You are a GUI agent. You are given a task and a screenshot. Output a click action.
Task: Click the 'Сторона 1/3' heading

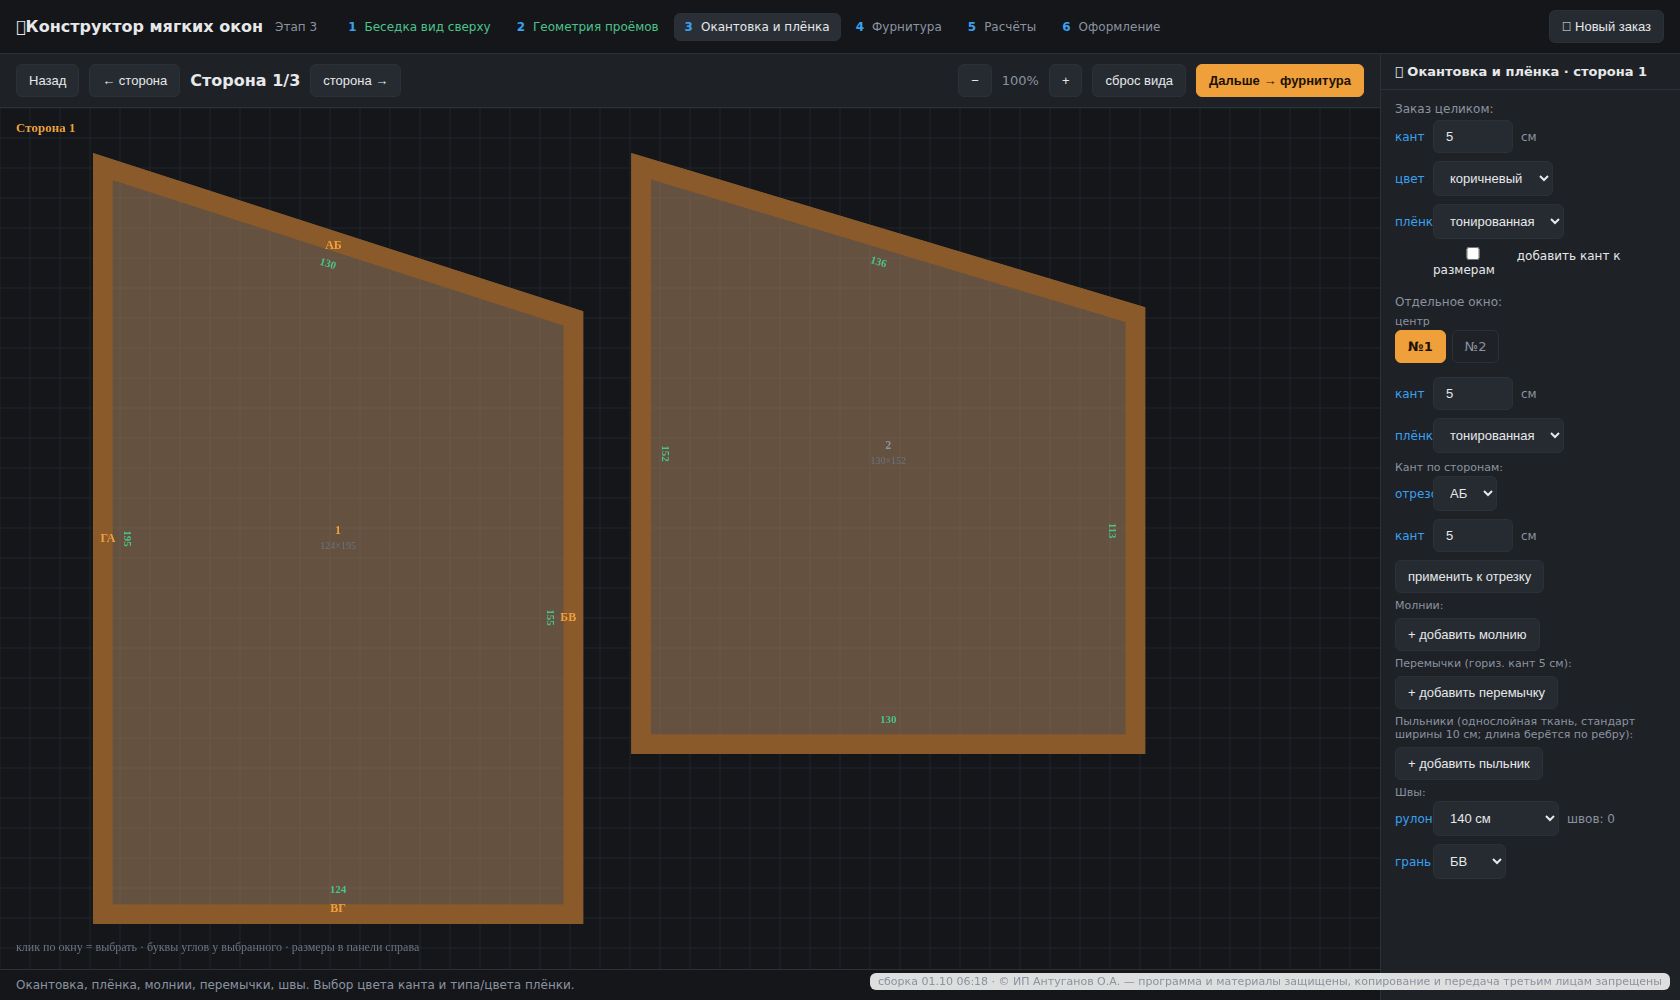click(245, 81)
